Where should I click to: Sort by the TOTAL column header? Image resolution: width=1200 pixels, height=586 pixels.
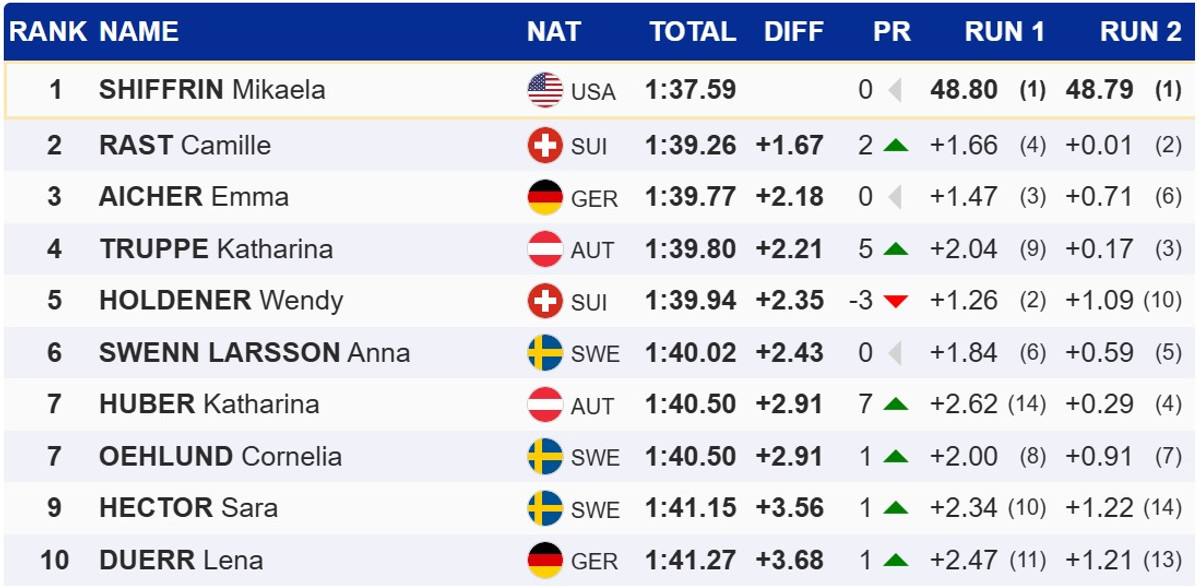(692, 32)
